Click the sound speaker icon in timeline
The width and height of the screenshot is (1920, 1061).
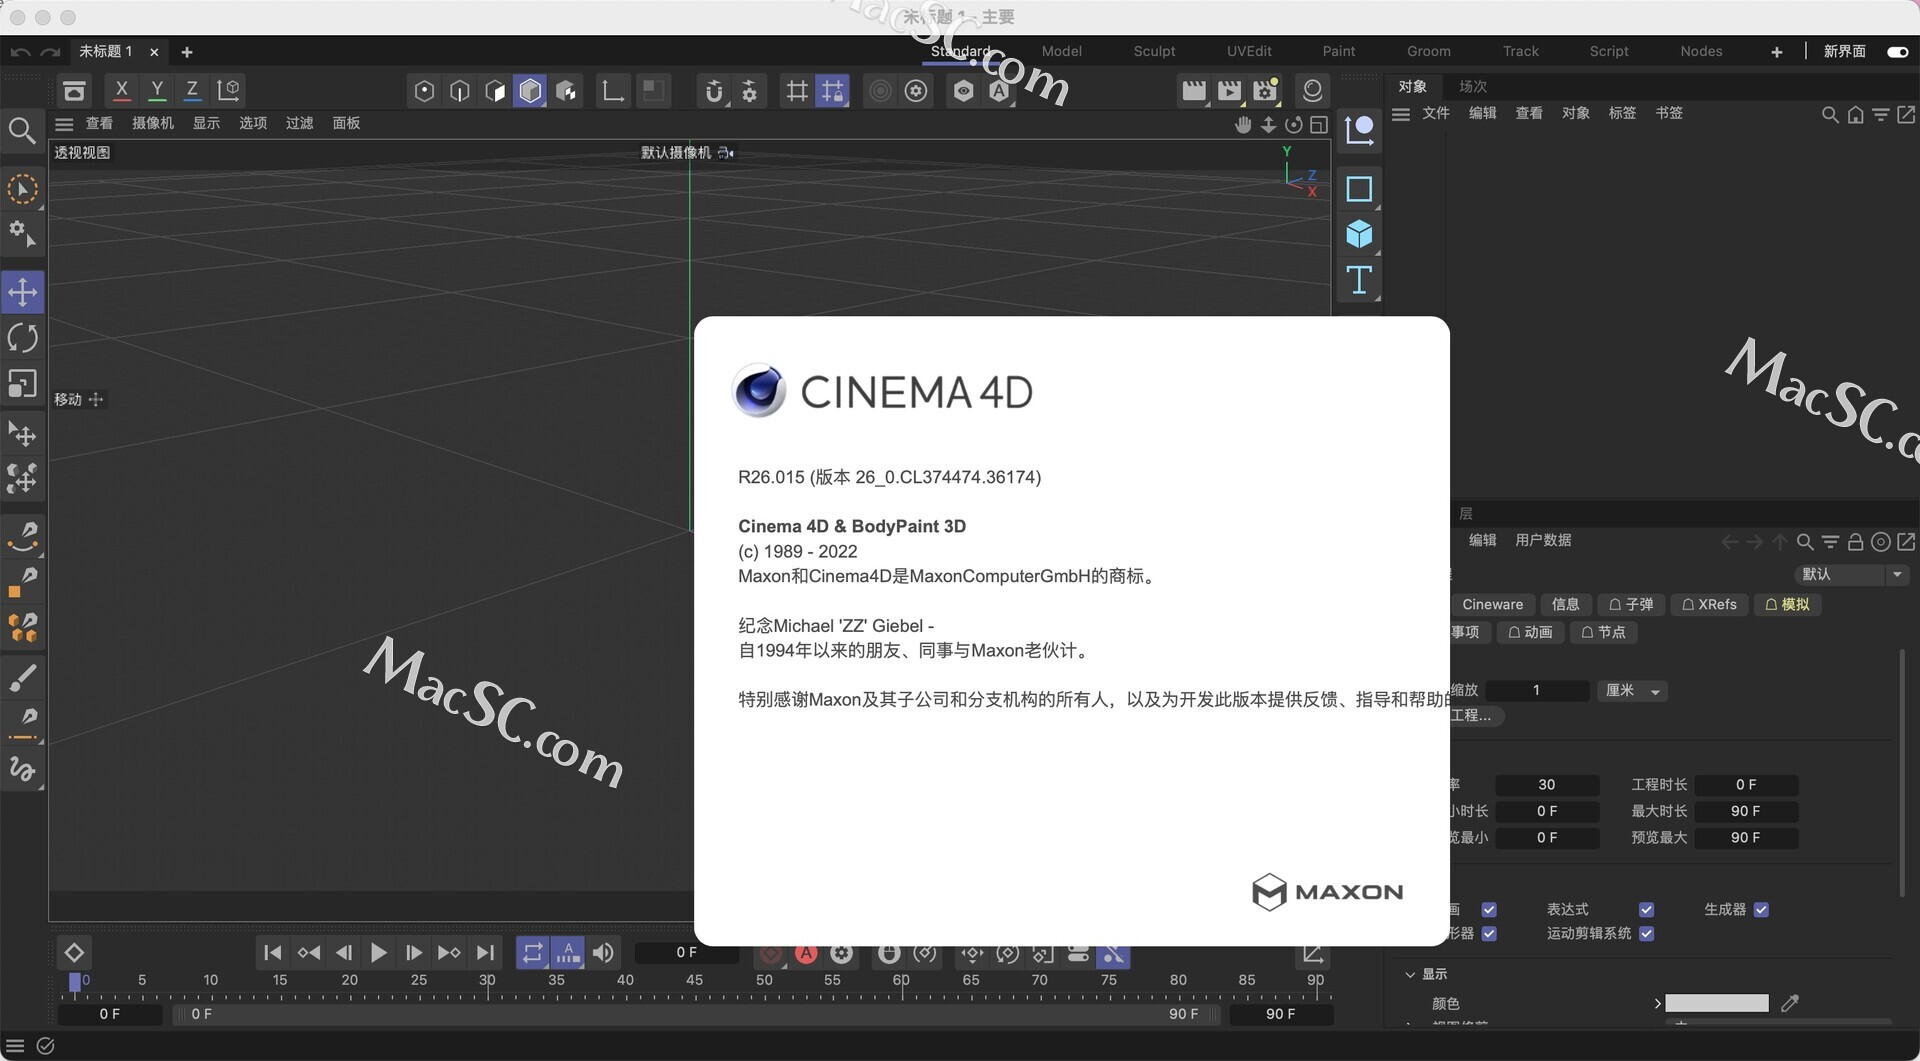pos(603,953)
